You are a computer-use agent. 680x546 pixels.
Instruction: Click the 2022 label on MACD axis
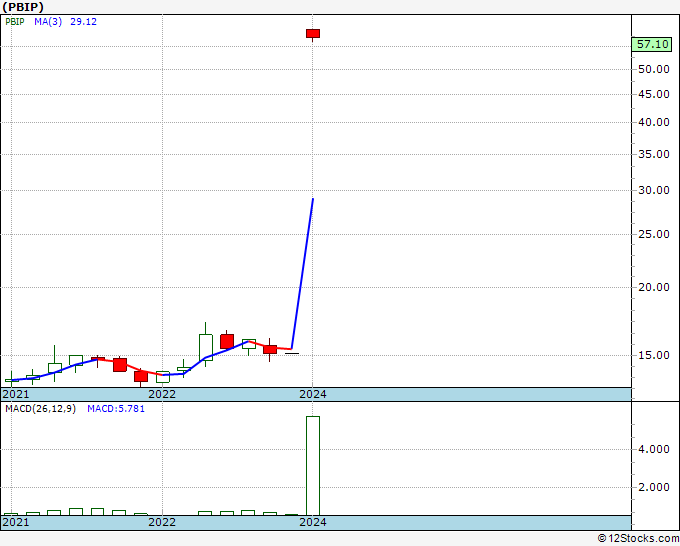[162, 522]
